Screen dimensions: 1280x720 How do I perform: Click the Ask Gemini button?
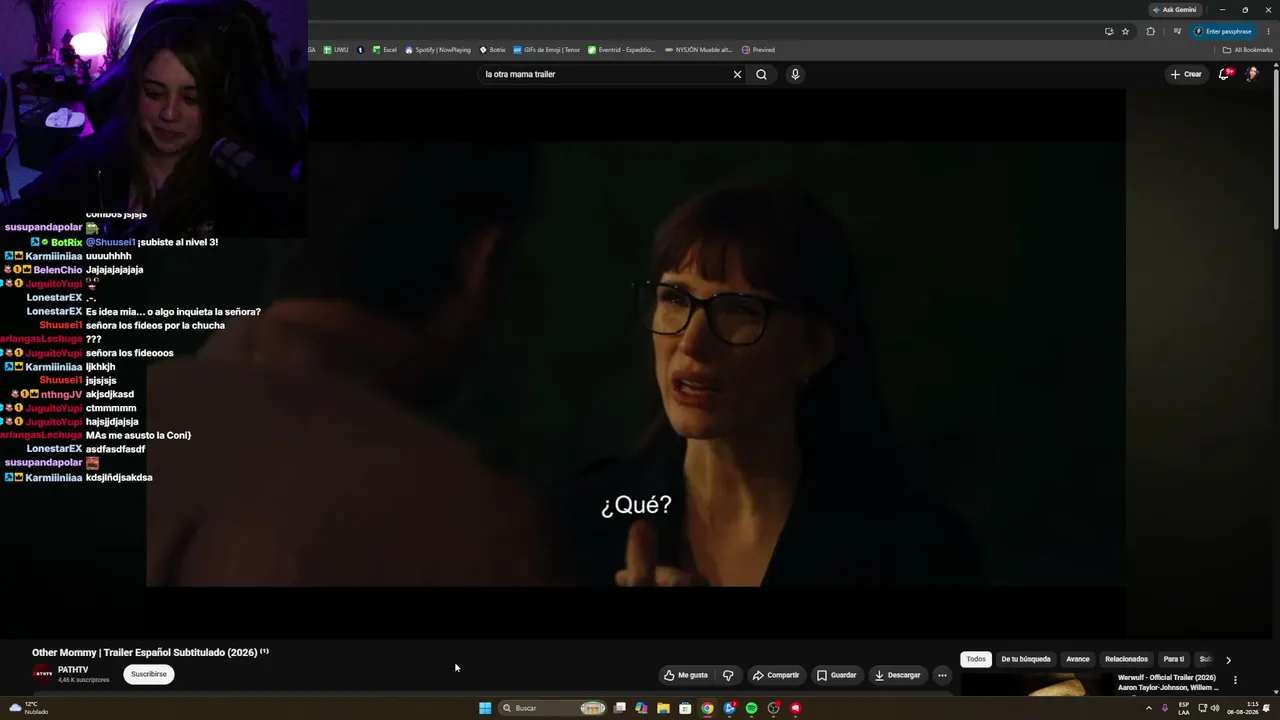[x=1175, y=10]
